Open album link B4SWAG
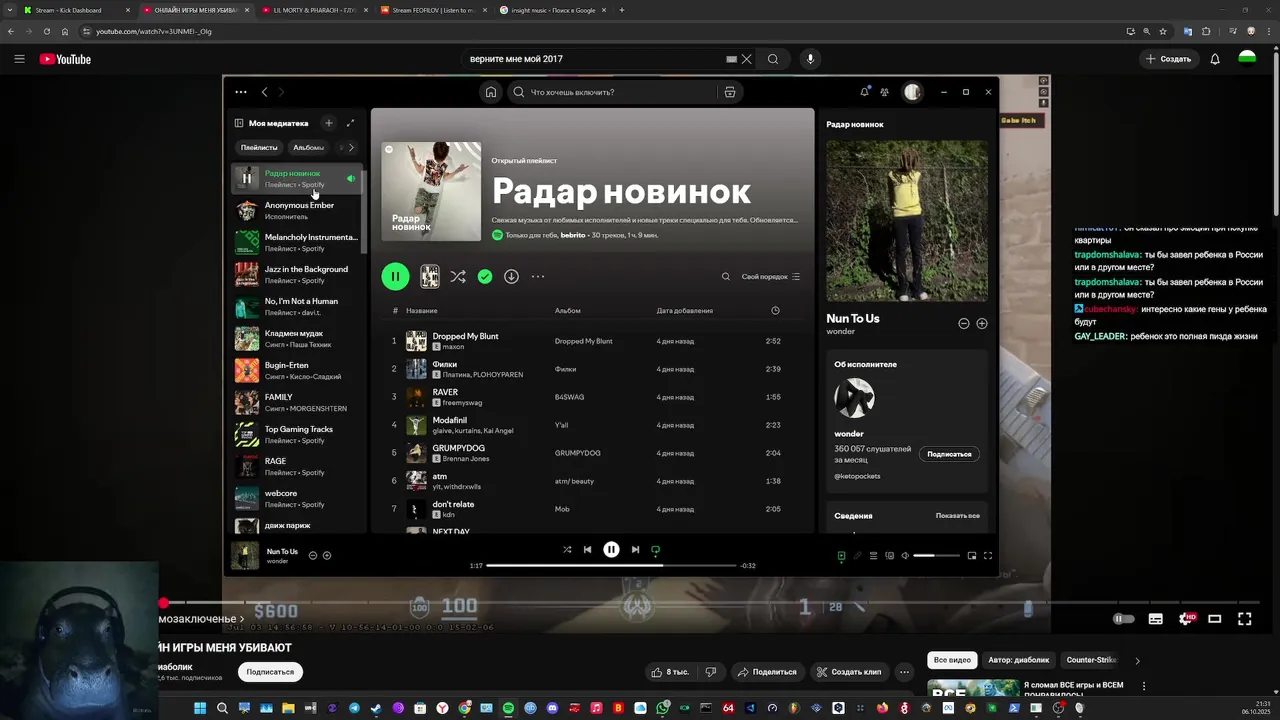1280x720 pixels. tap(569, 397)
